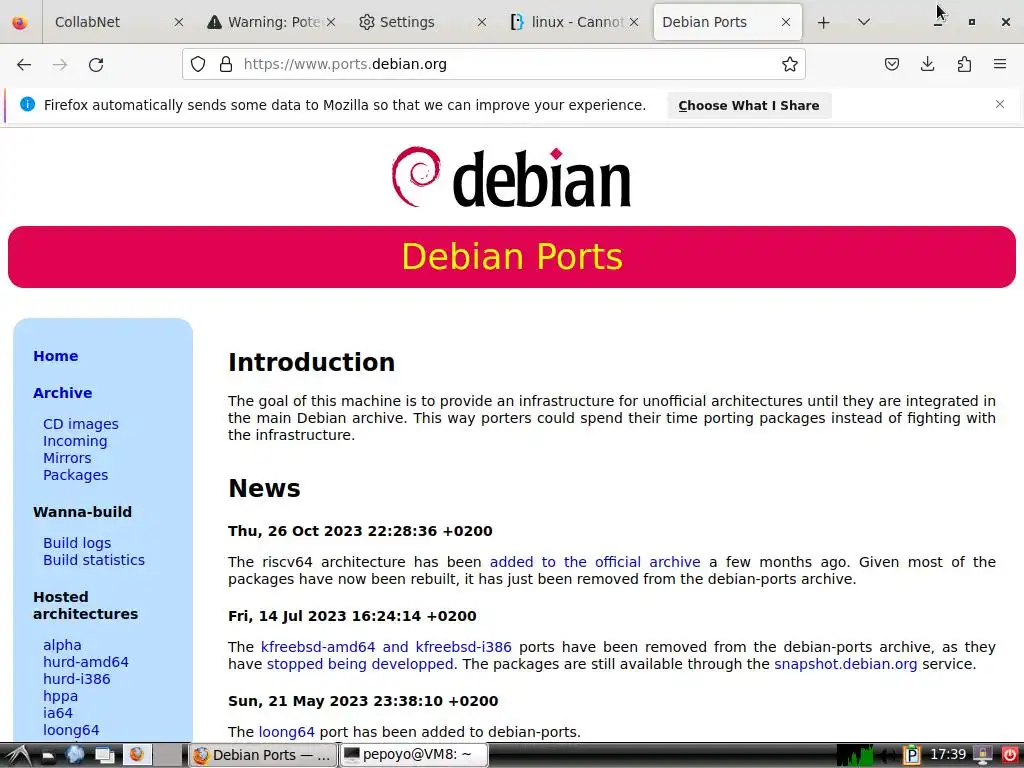Dismiss the Firefox data notification bar
Image resolution: width=1024 pixels, height=768 pixels.
tap(1000, 104)
